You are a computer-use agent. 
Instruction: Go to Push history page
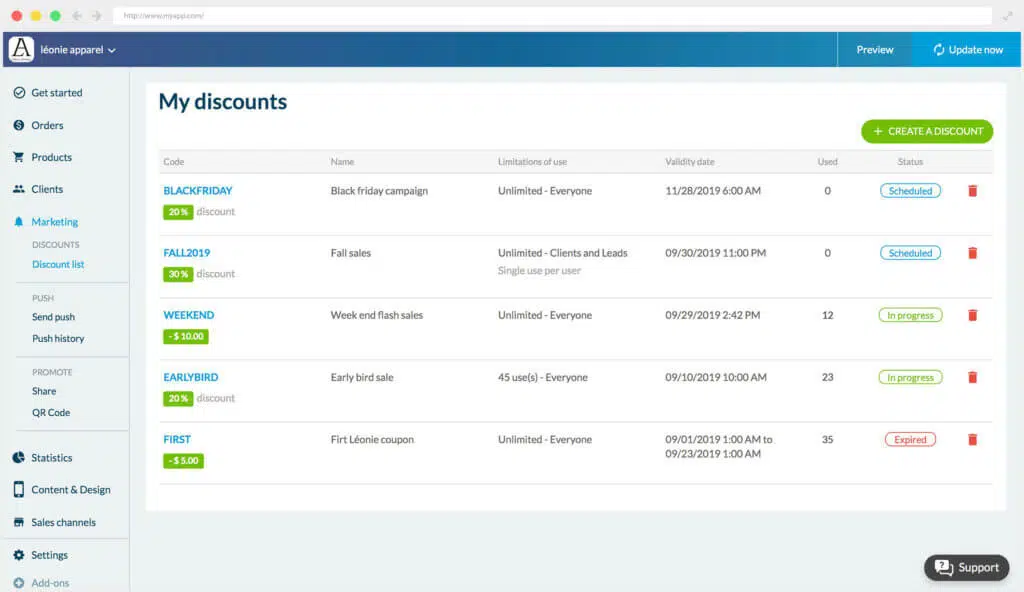point(58,339)
